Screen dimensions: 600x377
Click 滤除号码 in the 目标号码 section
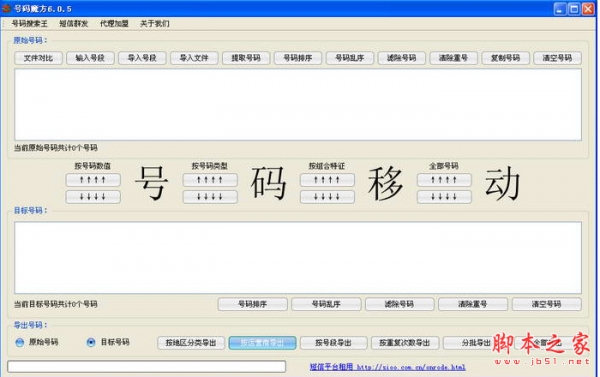click(x=399, y=304)
